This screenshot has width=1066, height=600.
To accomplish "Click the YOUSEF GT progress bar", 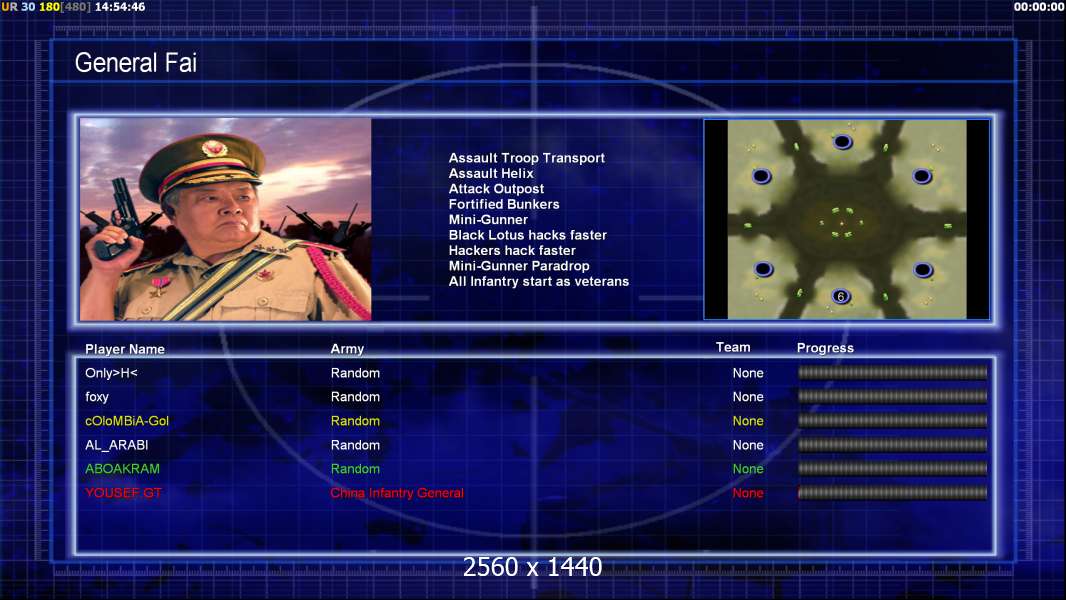I will pyautogui.click(x=893, y=493).
